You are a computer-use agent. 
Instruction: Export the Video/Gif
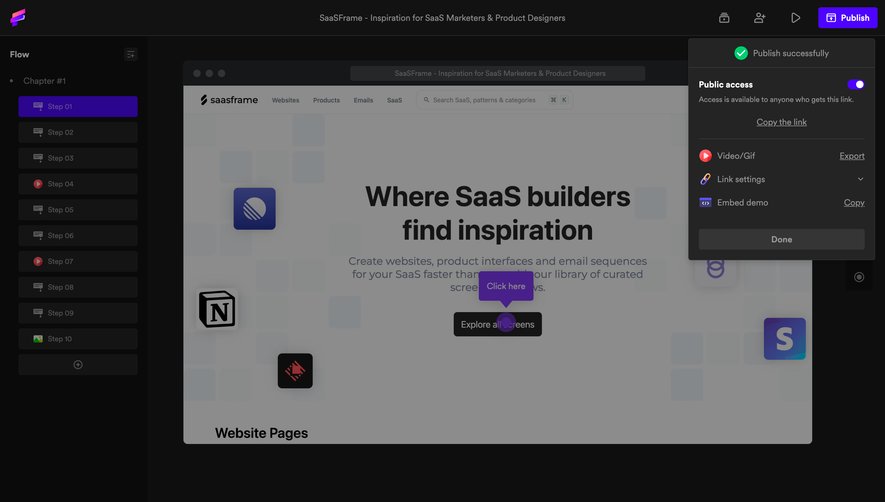click(852, 156)
